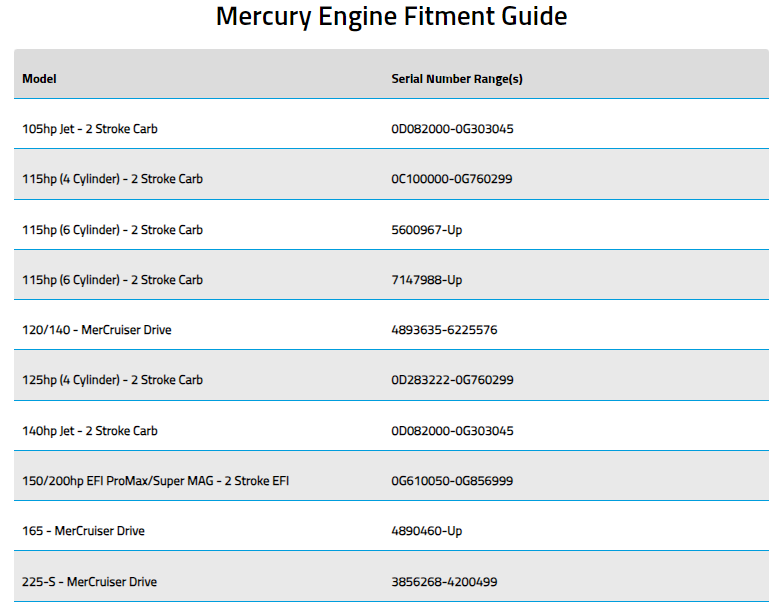Click serial range 0G610050-0G856999
776x606 pixels.
452,481
